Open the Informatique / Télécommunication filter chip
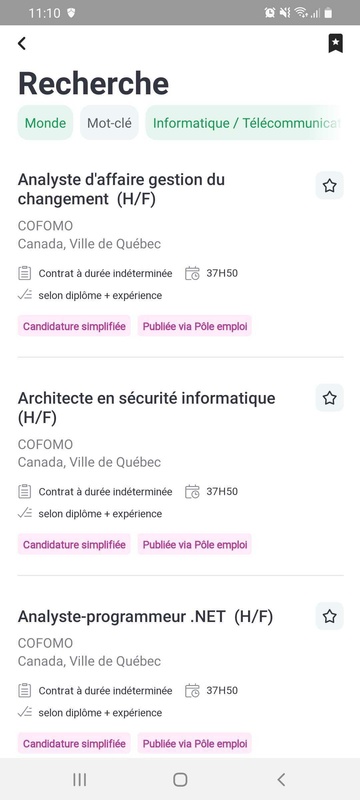Image resolution: width=360 pixels, height=800 pixels. (245, 123)
